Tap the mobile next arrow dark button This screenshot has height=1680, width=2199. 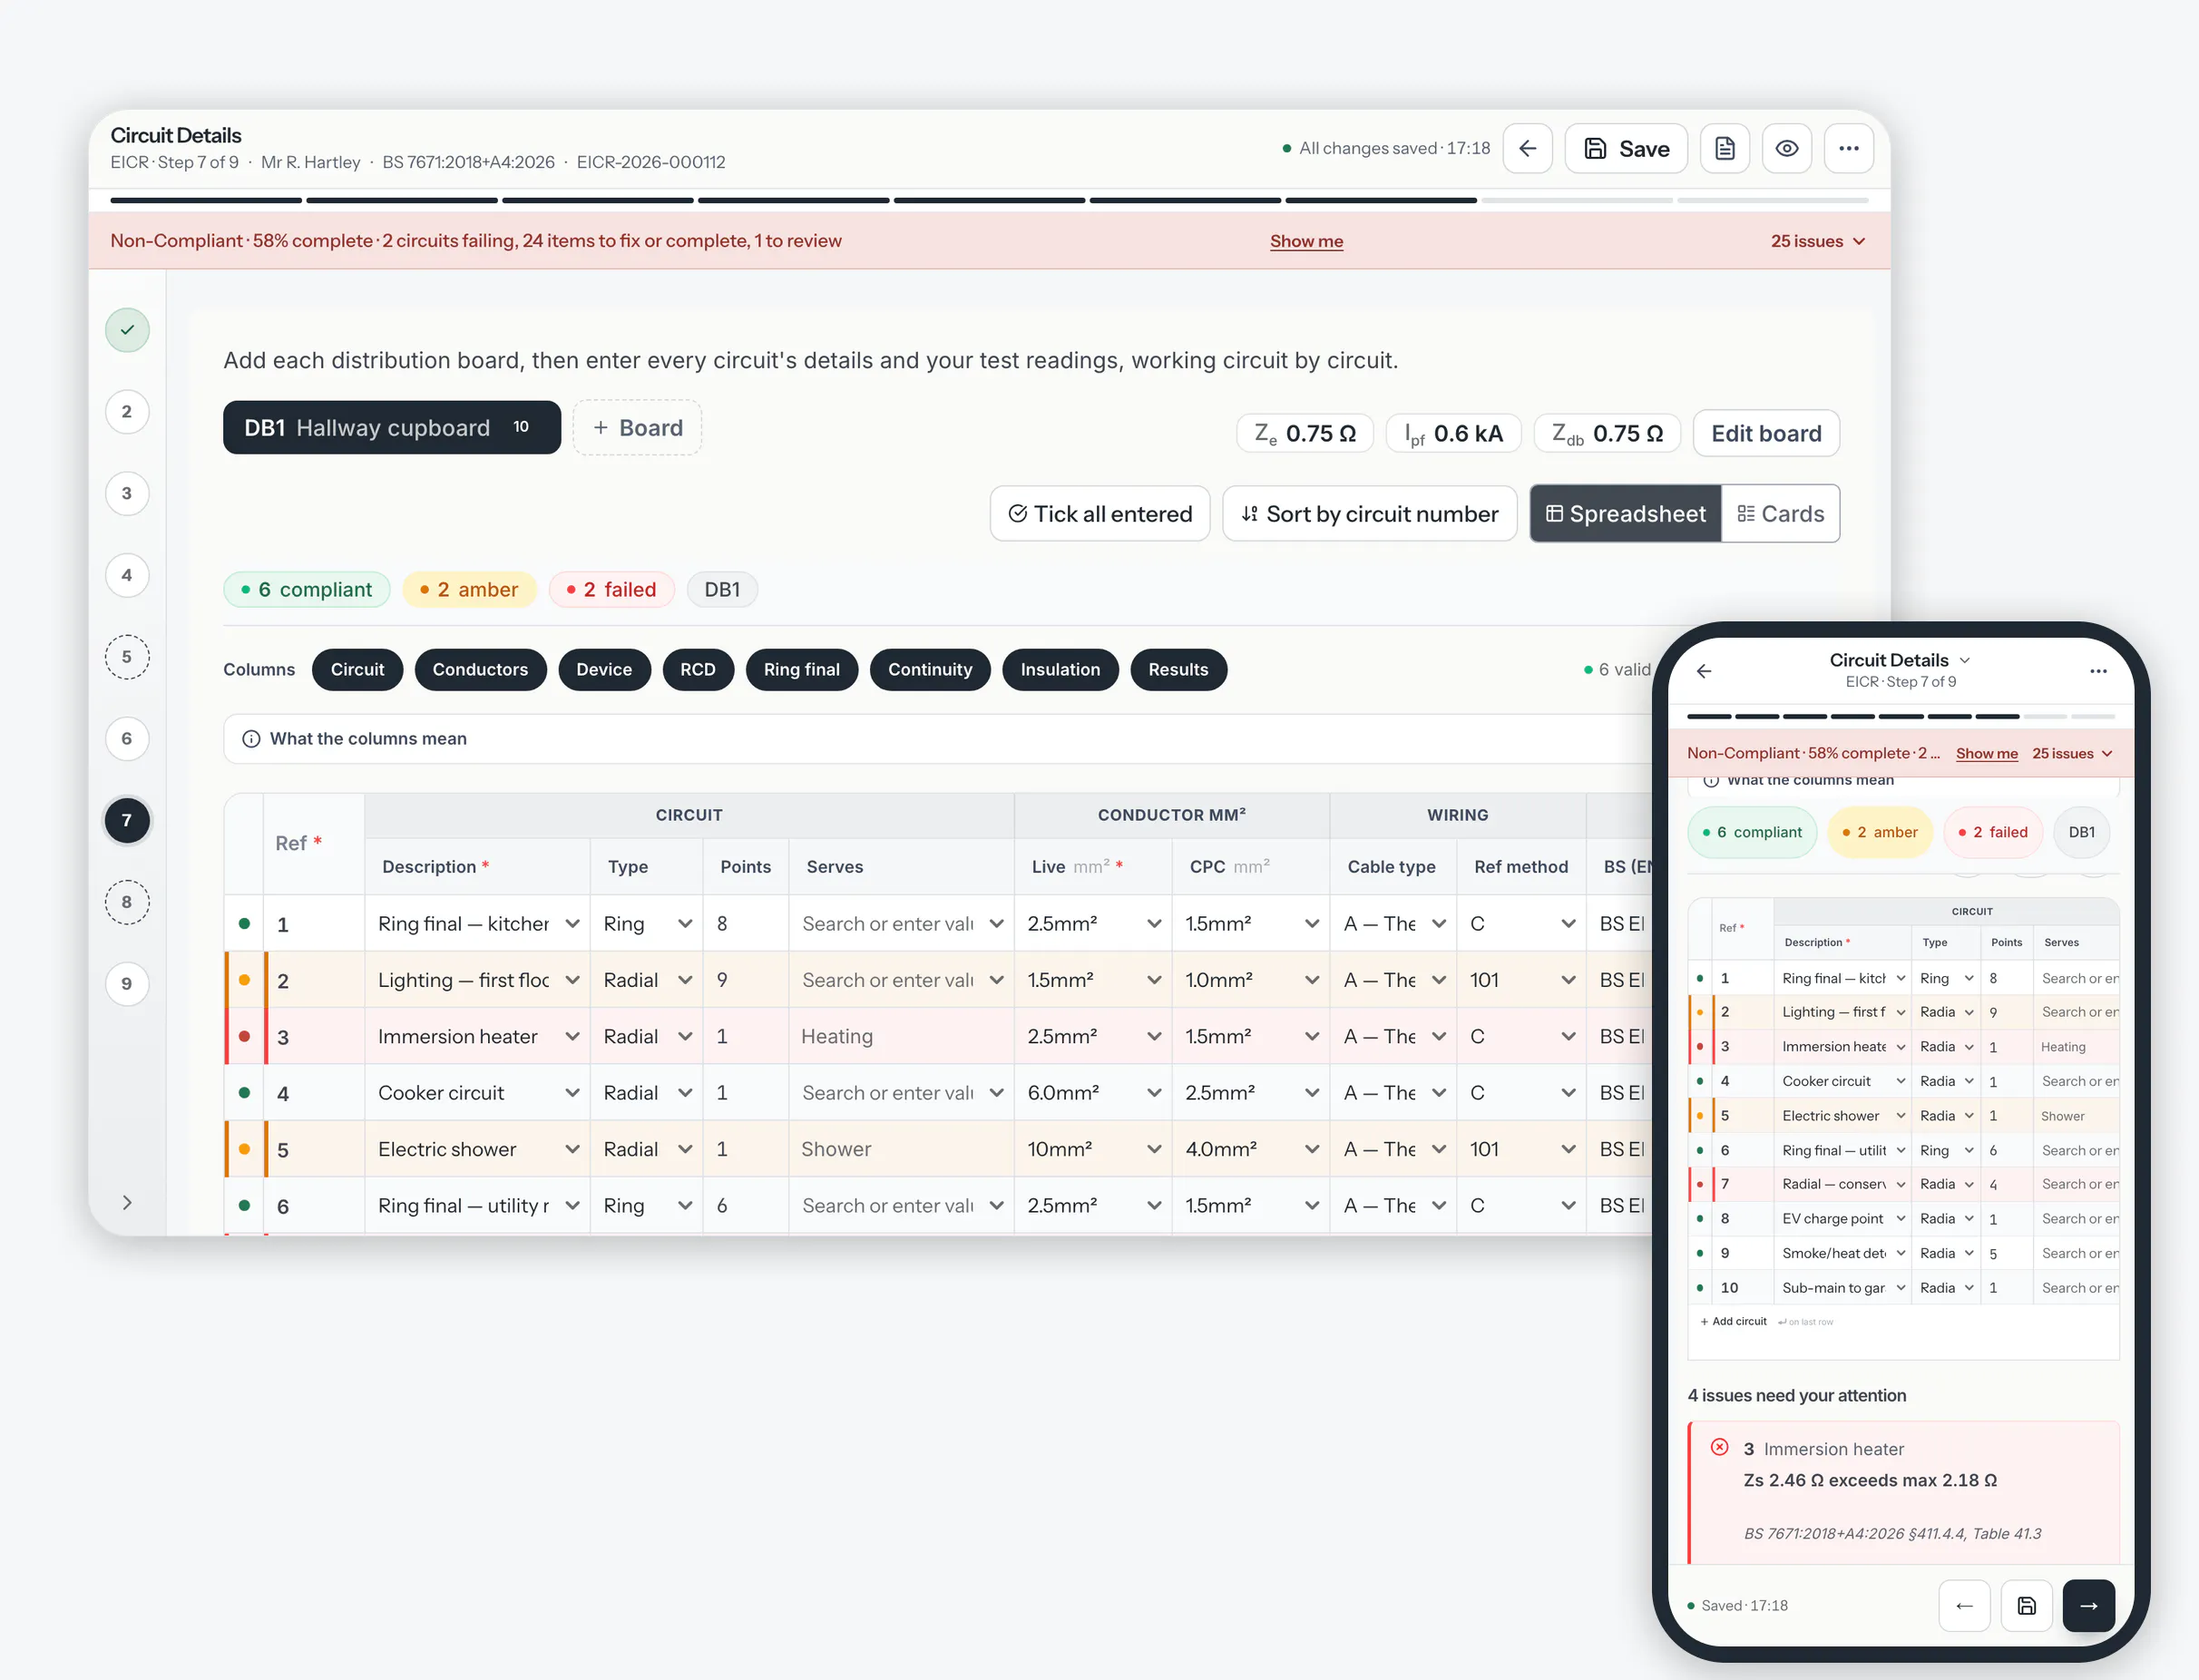coord(2088,1605)
